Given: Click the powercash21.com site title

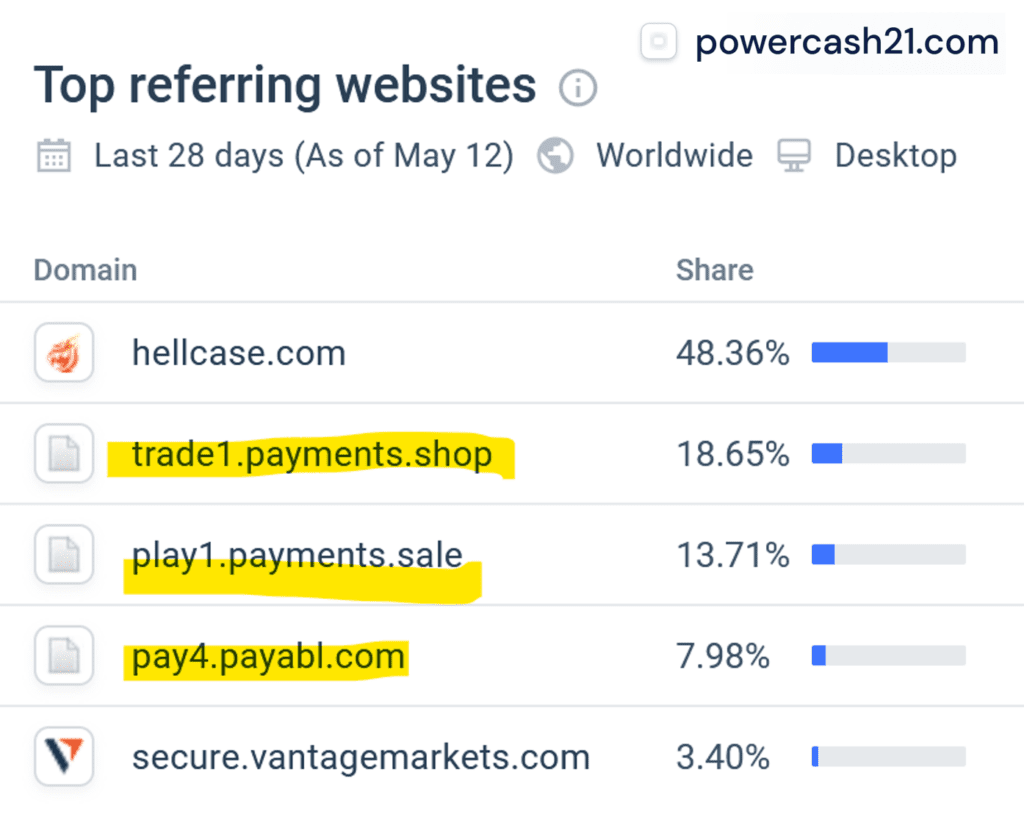Looking at the screenshot, I should (x=847, y=42).
